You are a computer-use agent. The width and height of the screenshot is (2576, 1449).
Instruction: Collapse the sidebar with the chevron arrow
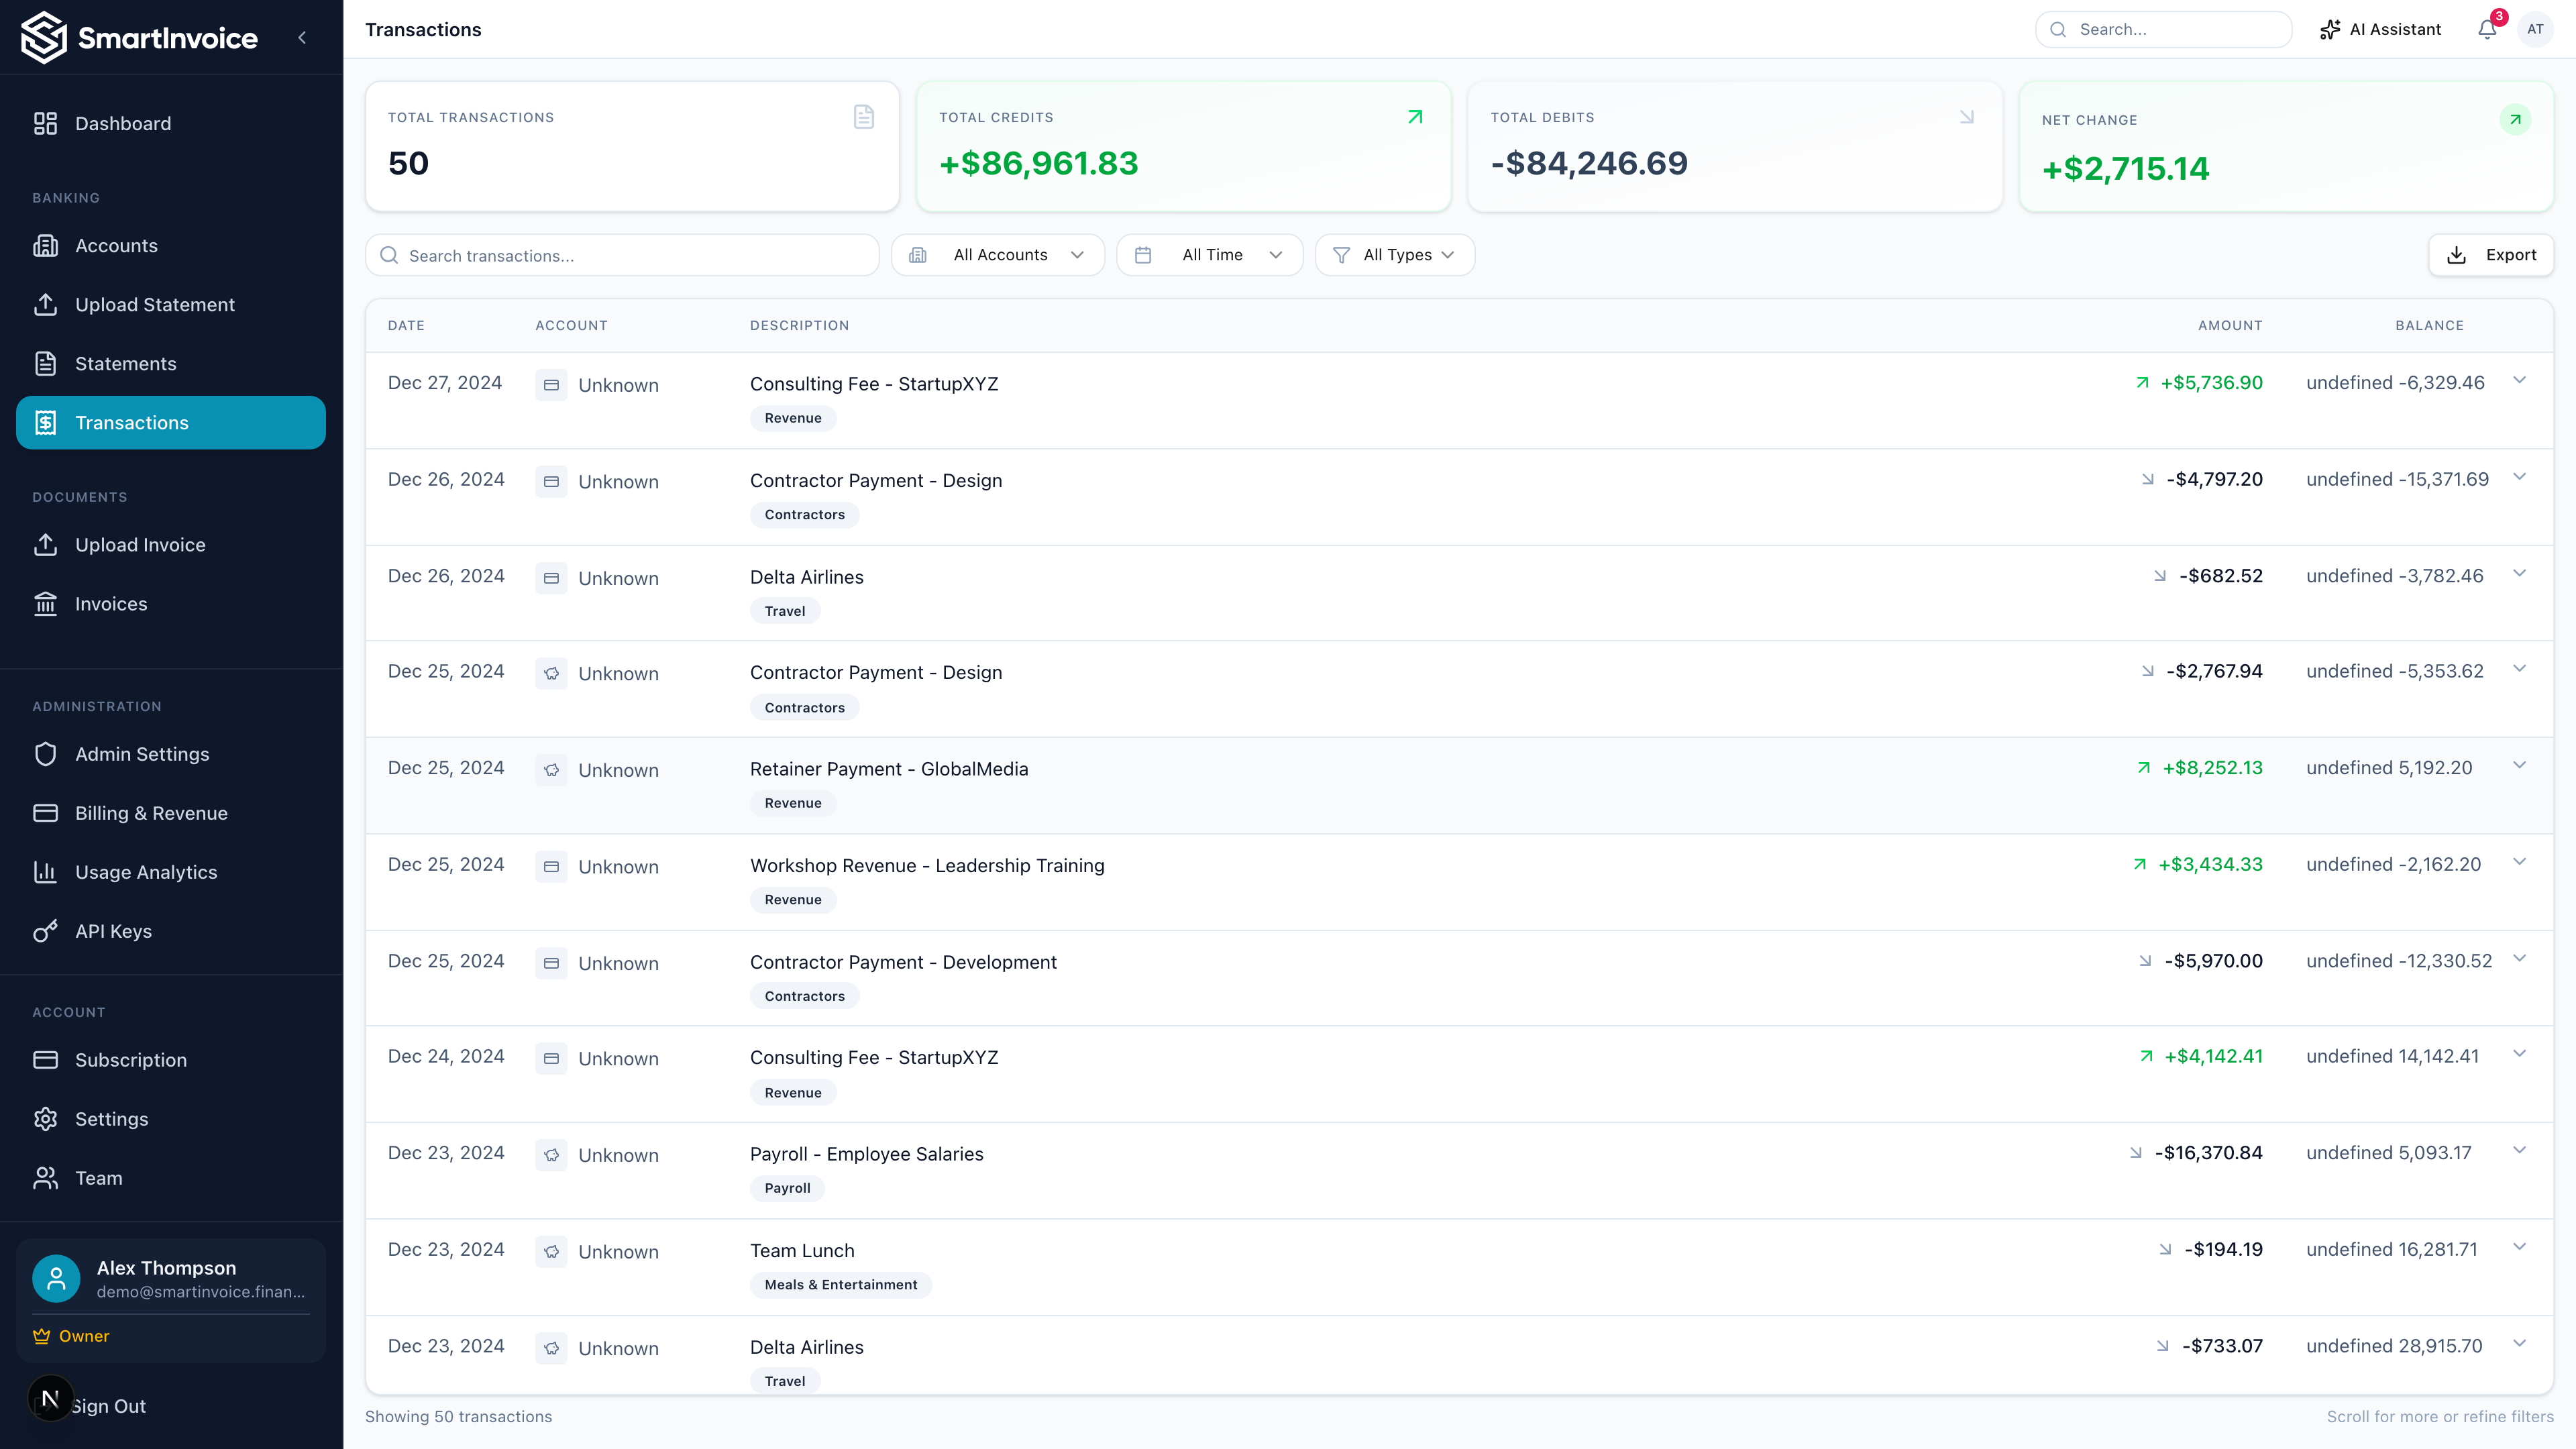tap(302, 38)
